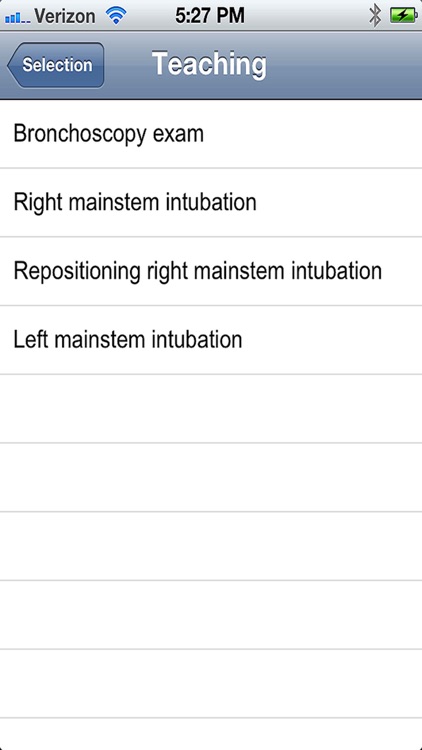
Task: Tap the cellular signal bars icon
Action: [x=17, y=18]
